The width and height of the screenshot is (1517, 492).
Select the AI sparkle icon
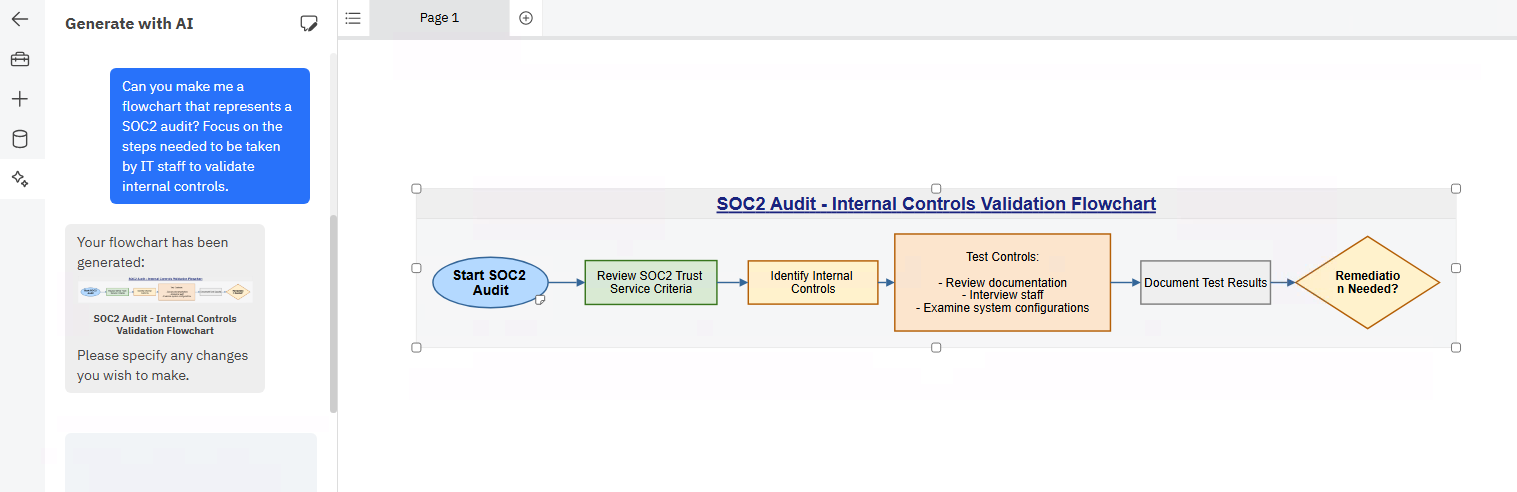point(20,179)
